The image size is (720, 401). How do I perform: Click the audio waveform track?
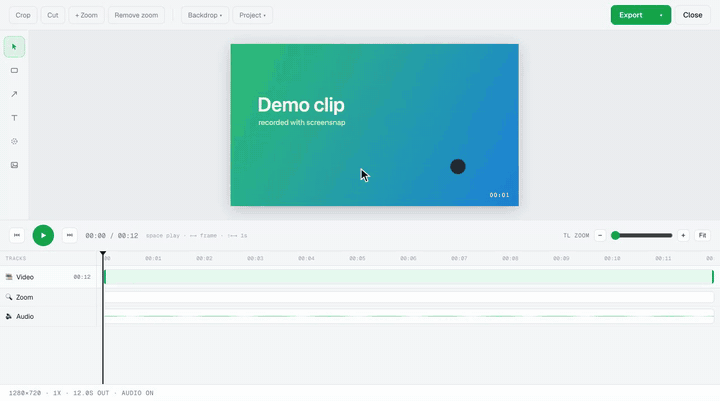click(x=409, y=316)
